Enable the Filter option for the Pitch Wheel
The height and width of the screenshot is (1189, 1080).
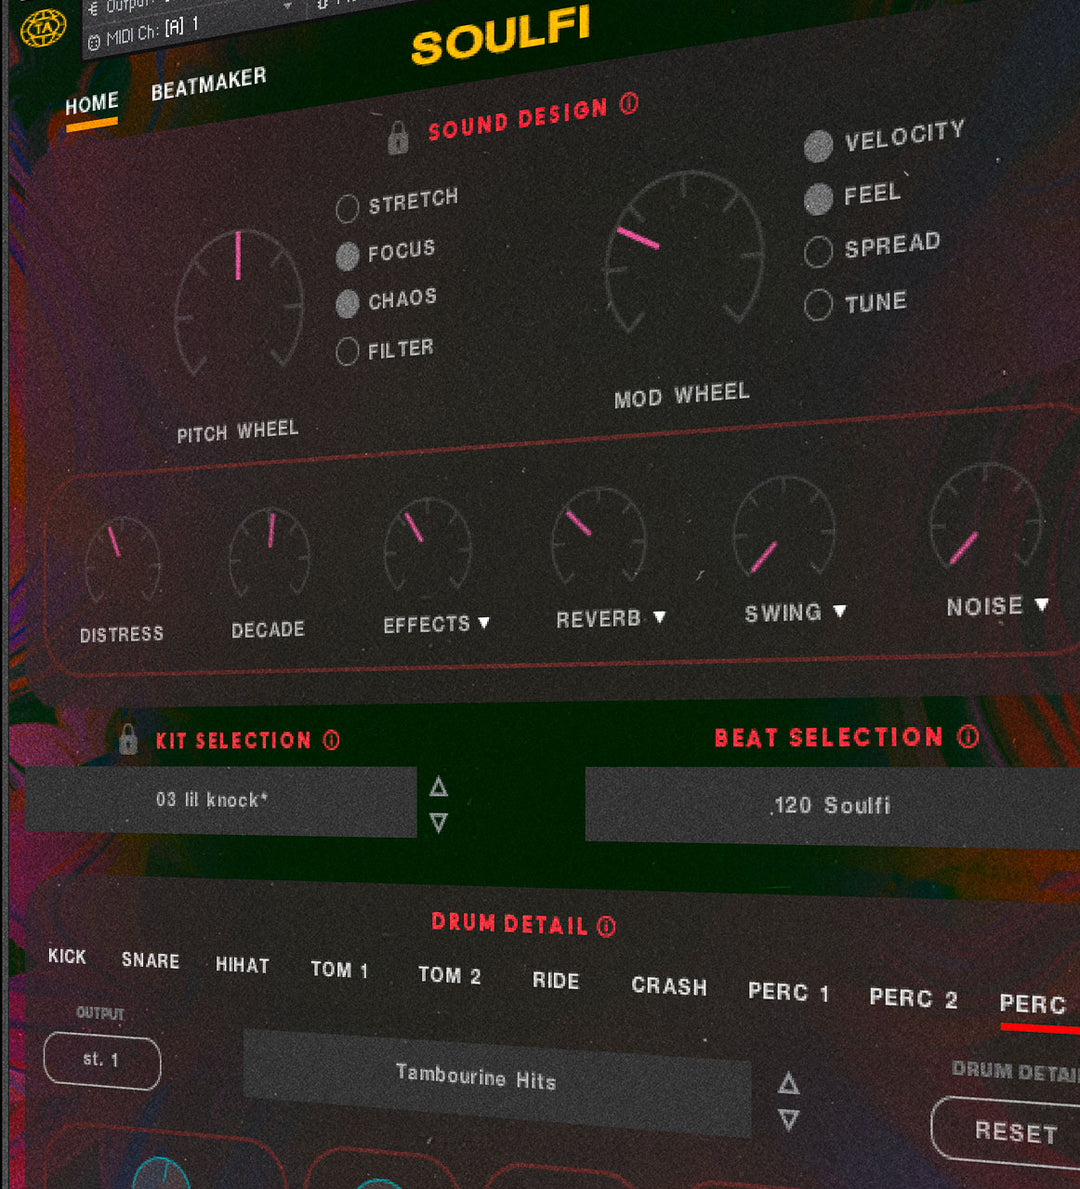pyautogui.click(x=347, y=352)
